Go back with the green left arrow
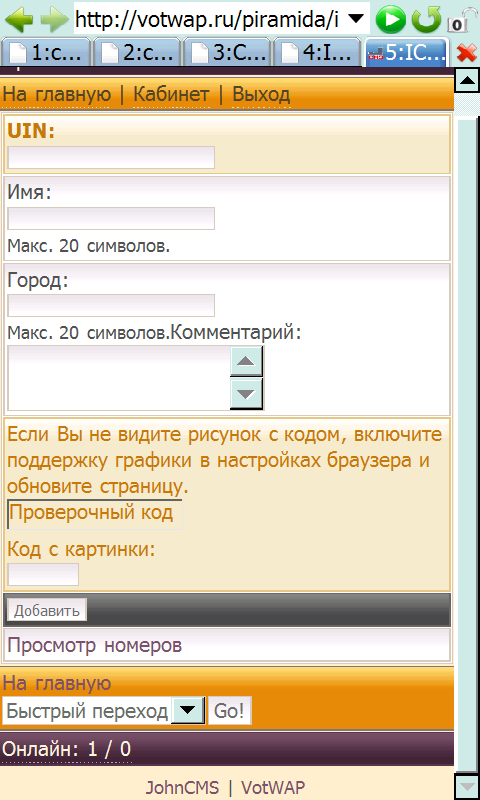The image size is (480, 800). (19, 19)
